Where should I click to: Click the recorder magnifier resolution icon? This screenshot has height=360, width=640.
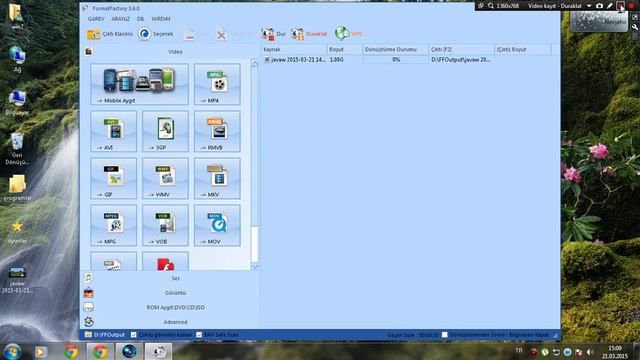click(x=491, y=6)
